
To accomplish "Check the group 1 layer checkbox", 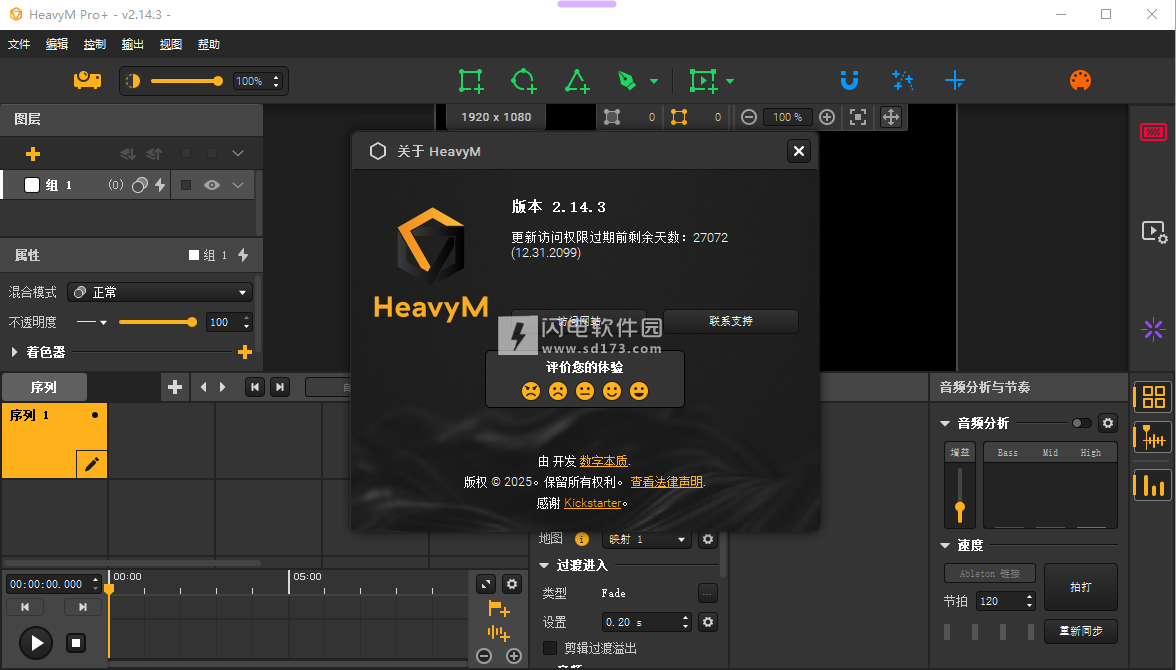I will pos(32,185).
